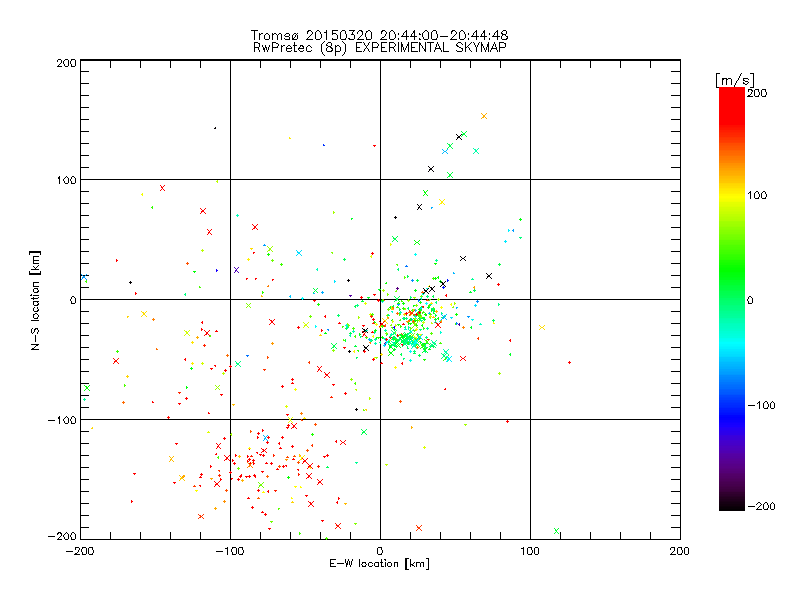Click the colorbar tick label '-100'

pyautogui.click(x=761, y=405)
